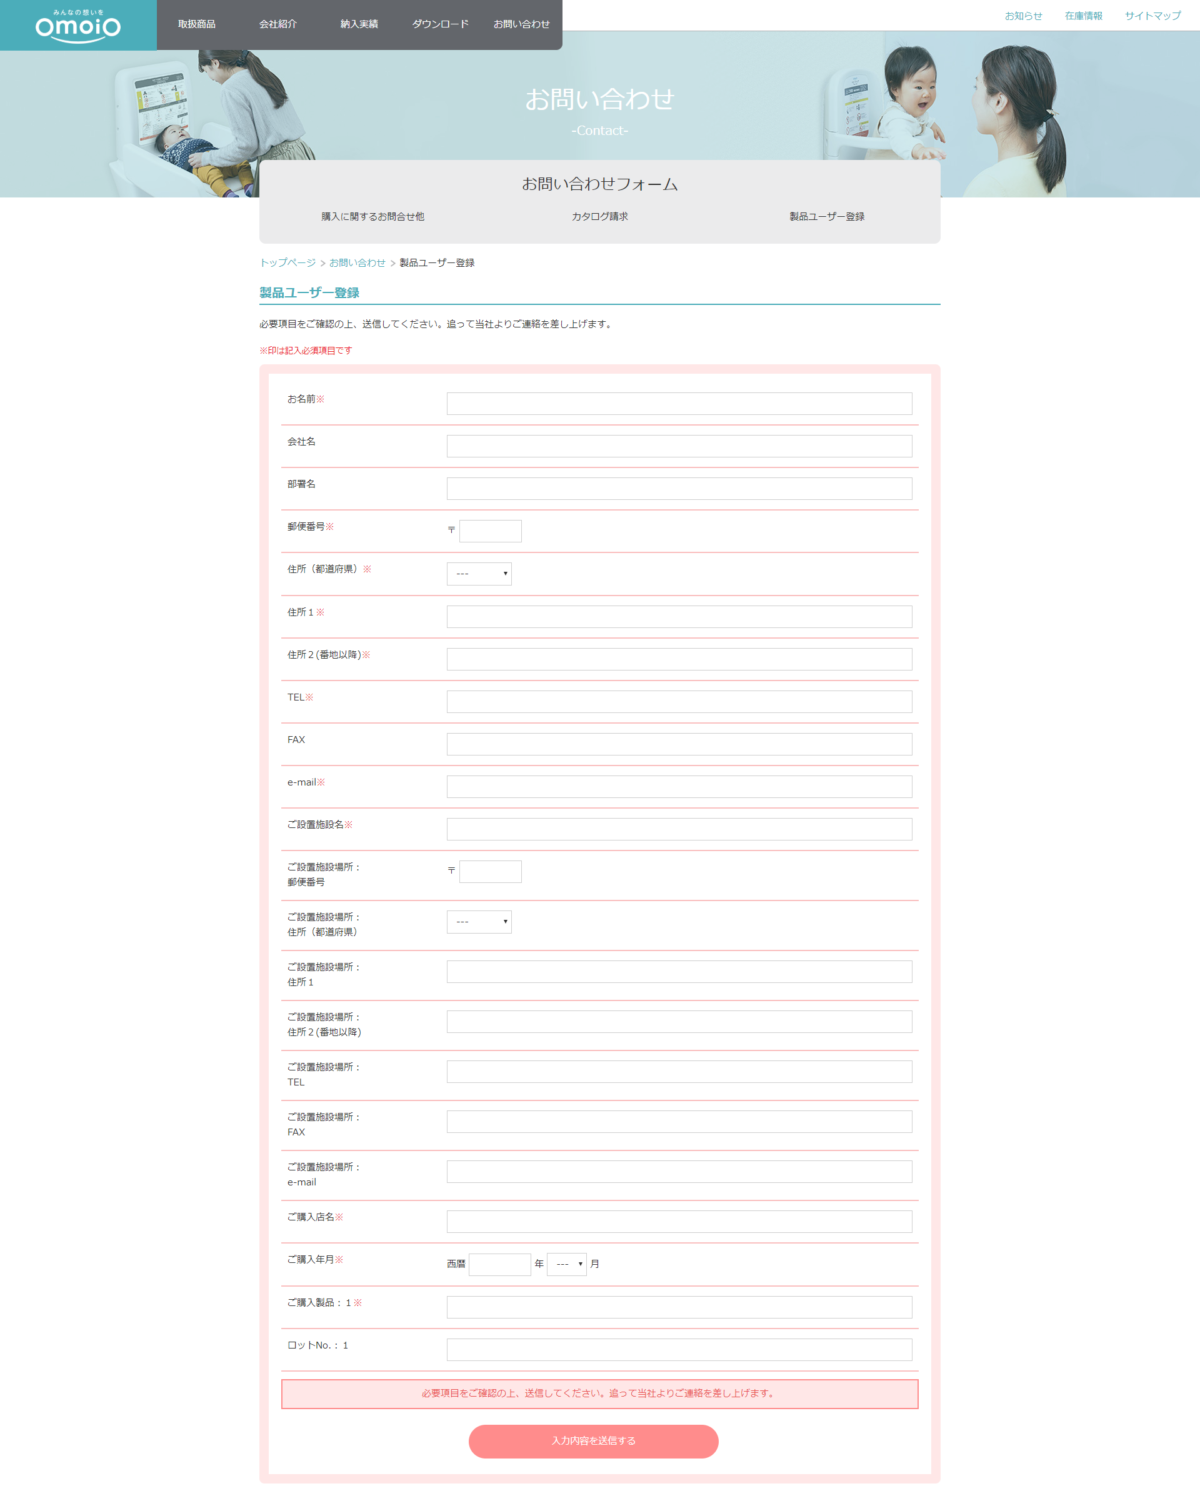Click the OmoiO logo

click(78, 25)
